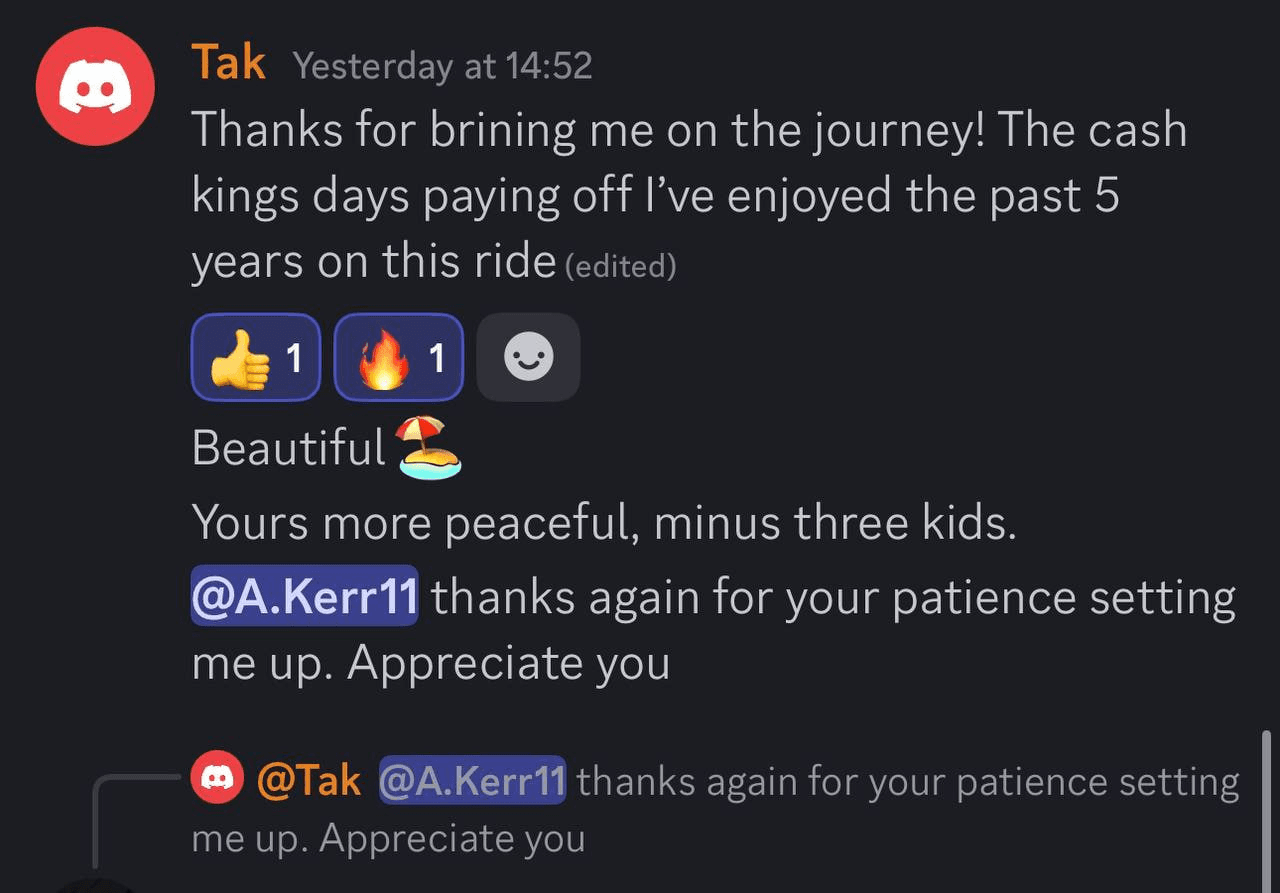Image resolution: width=1280 pixels, height=893 pixels.
Task: Open Tak's profile from username header
Action: [228, 63]
